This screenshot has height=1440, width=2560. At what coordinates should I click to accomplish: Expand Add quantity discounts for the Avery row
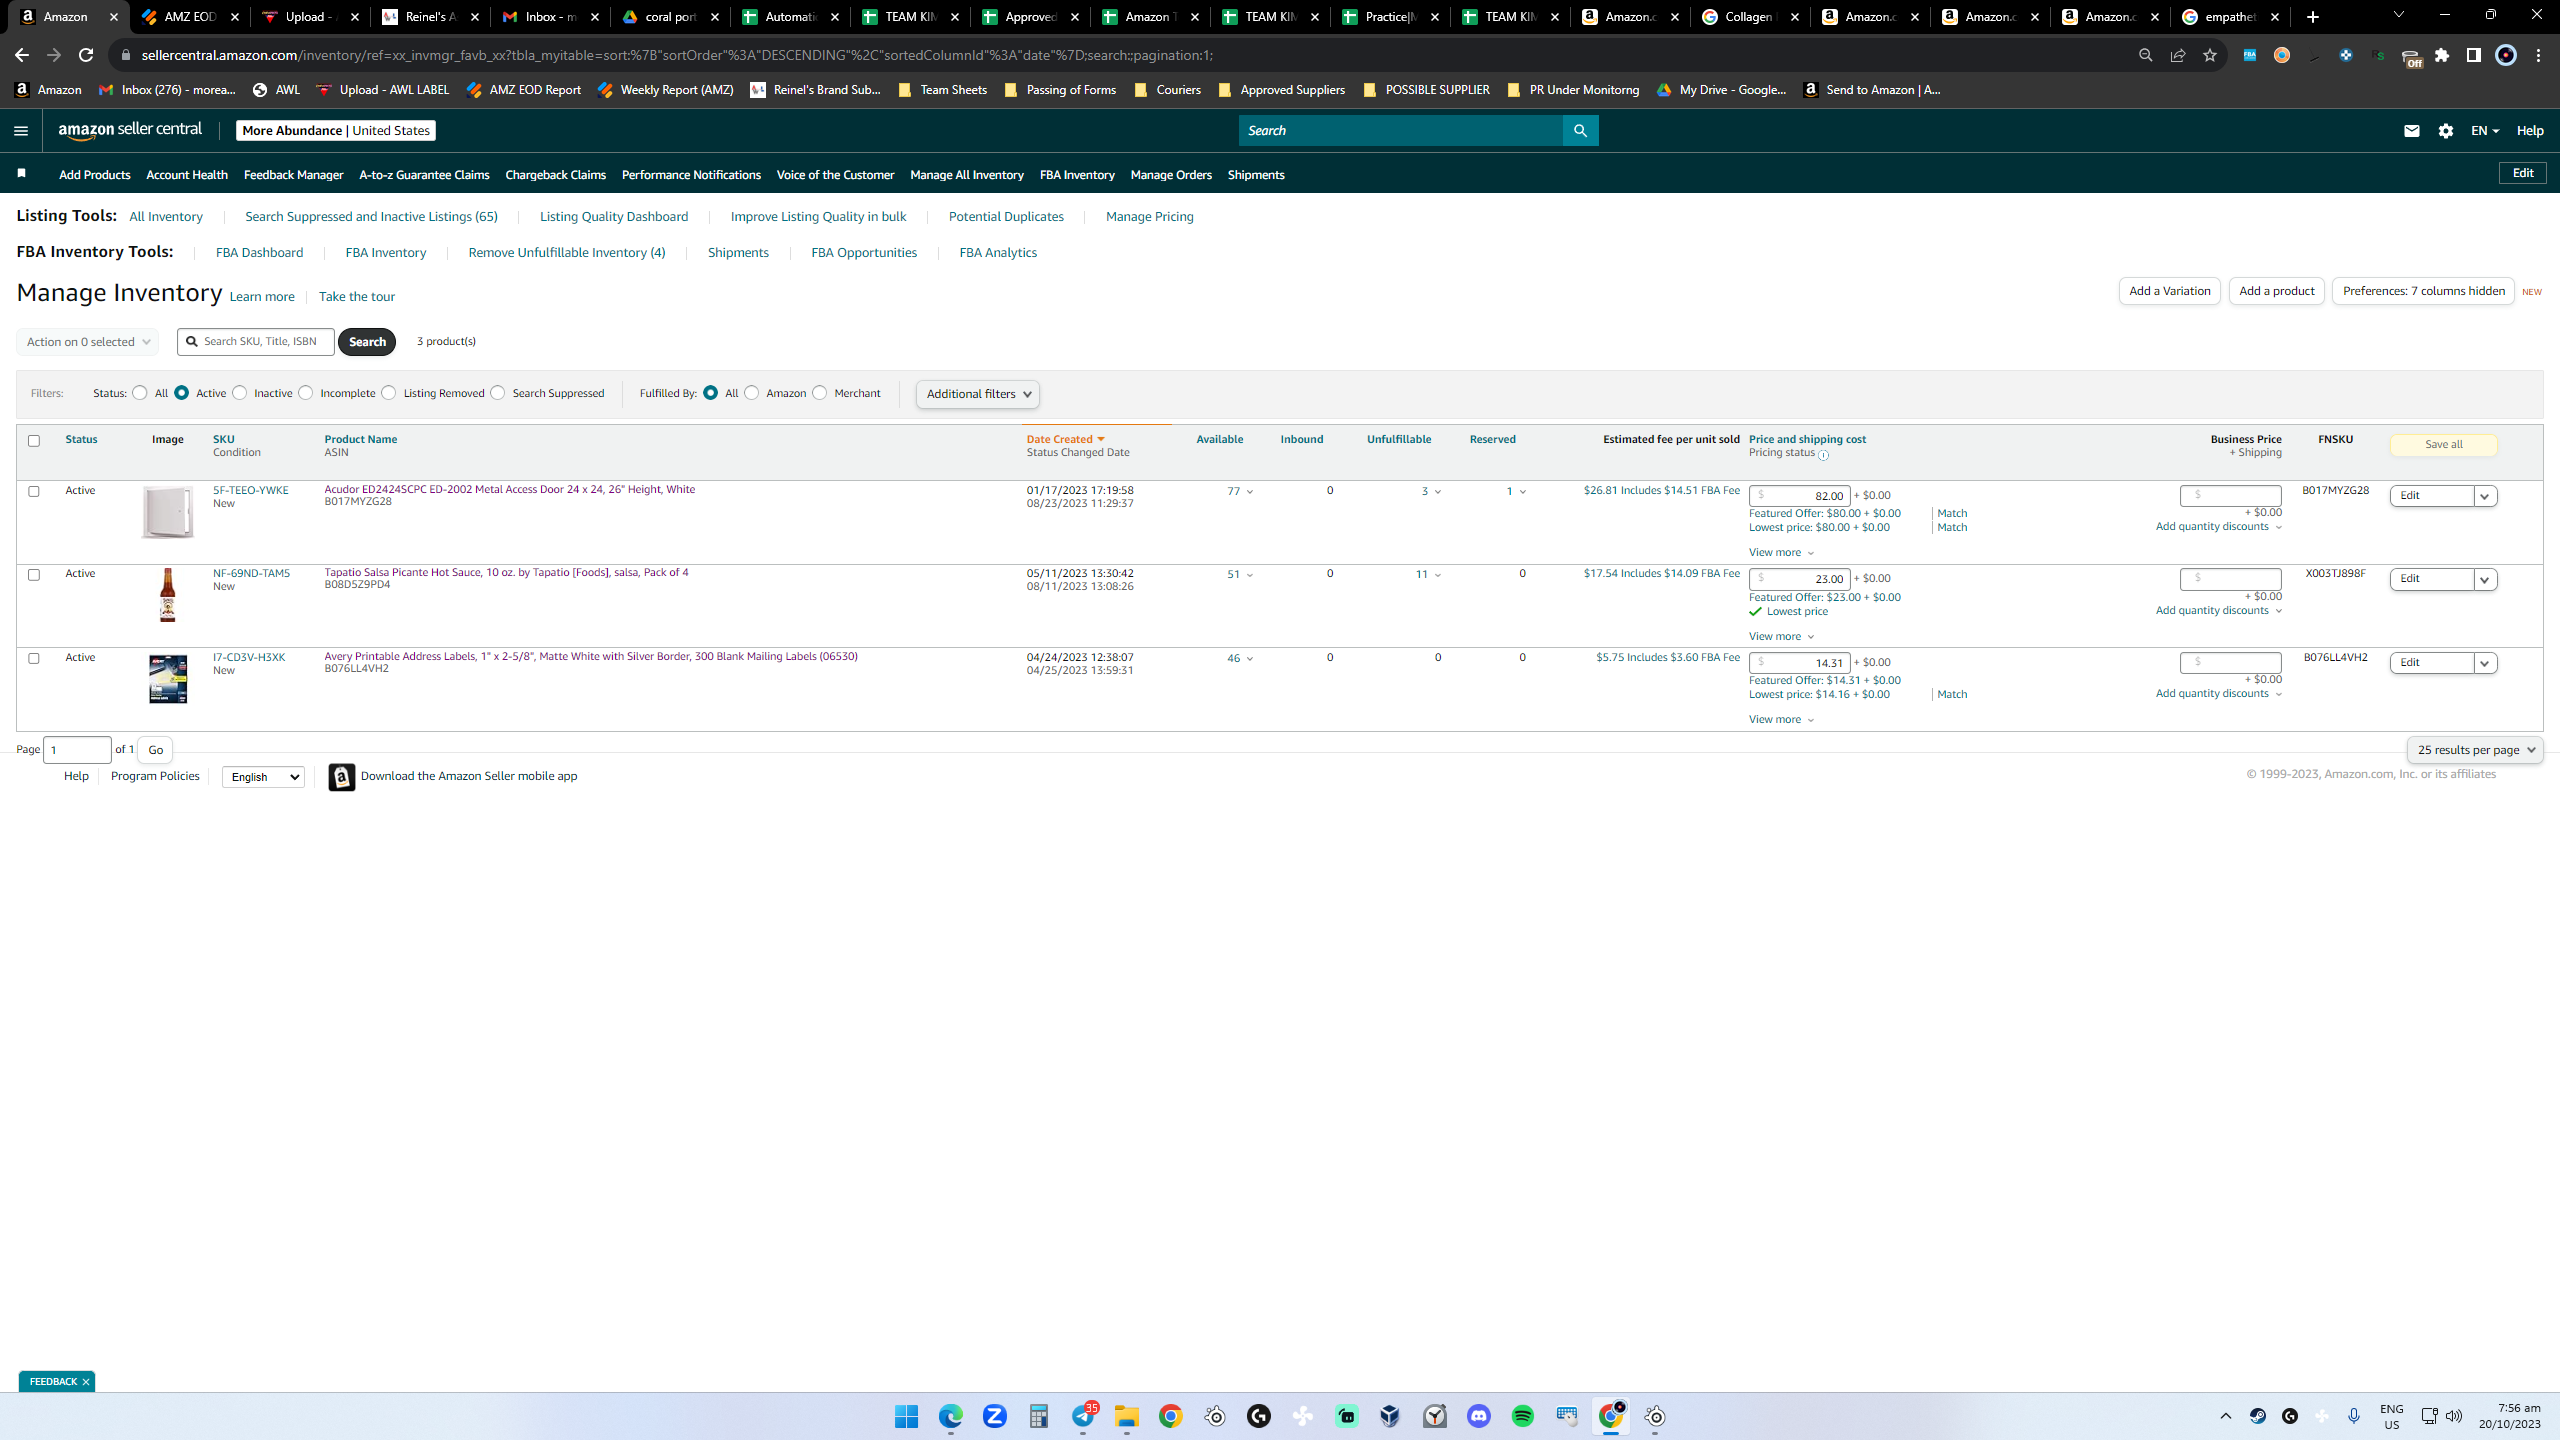coord(2219,694)
